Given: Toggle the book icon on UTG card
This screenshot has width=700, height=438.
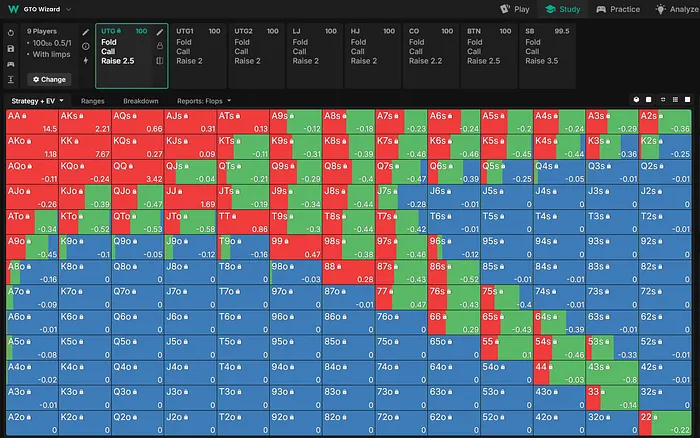Looking at the screenshot, I should pos(160,61).
